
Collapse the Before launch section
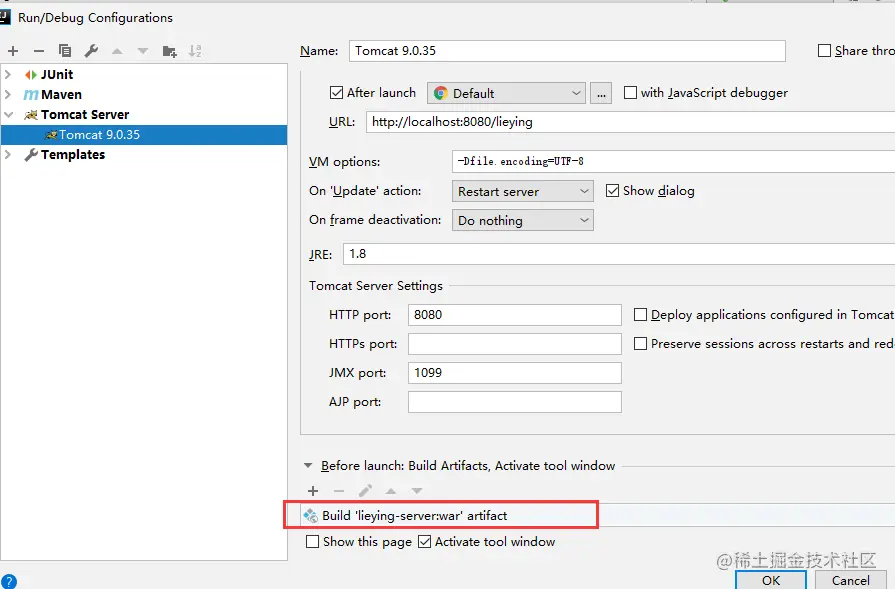click(x=308, y=466)
